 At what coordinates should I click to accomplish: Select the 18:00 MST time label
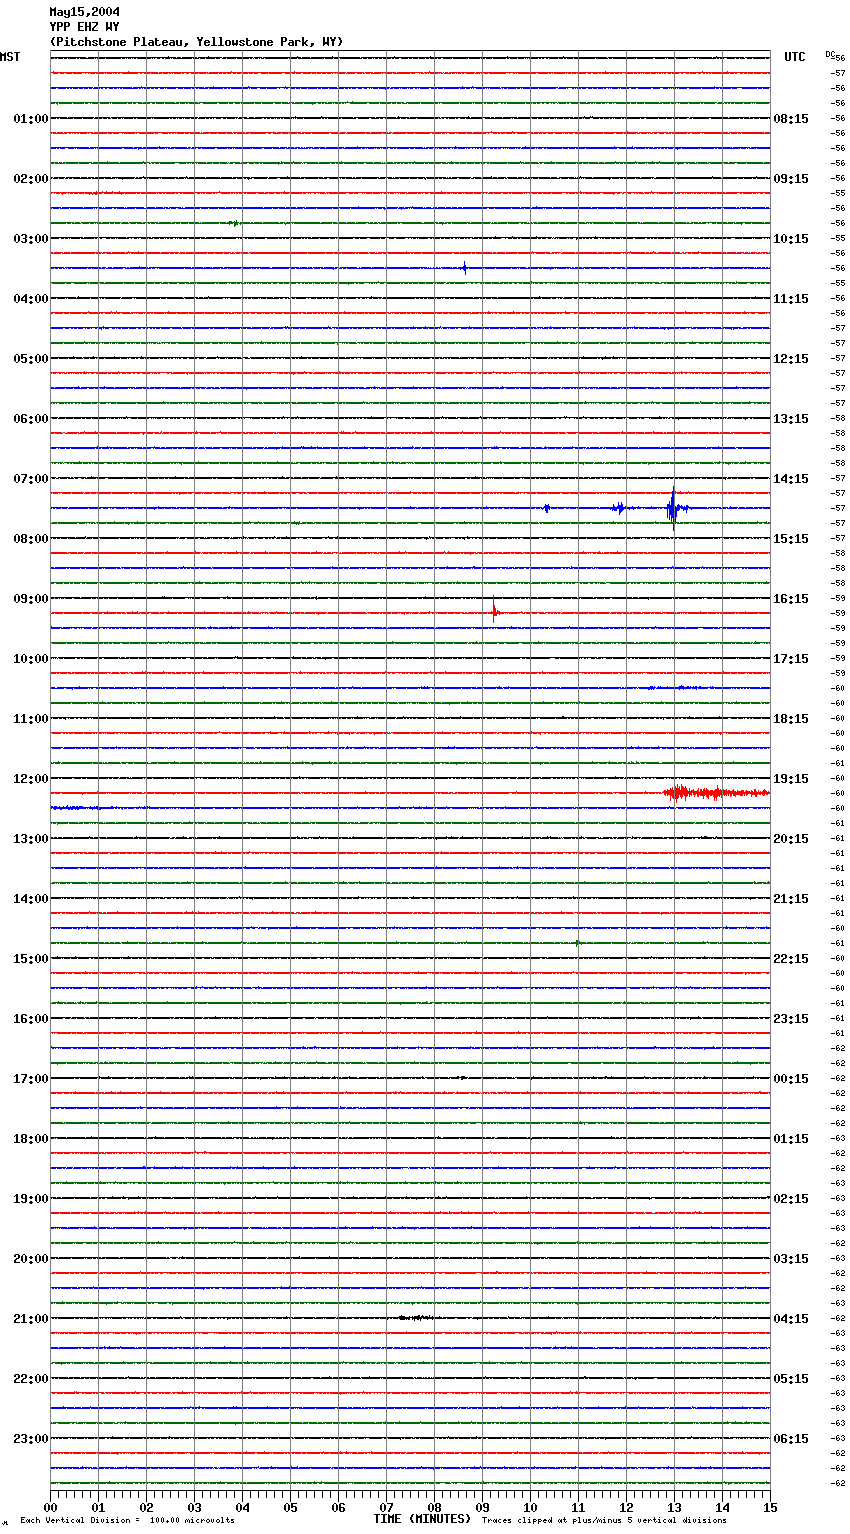tap(30, 1139)
